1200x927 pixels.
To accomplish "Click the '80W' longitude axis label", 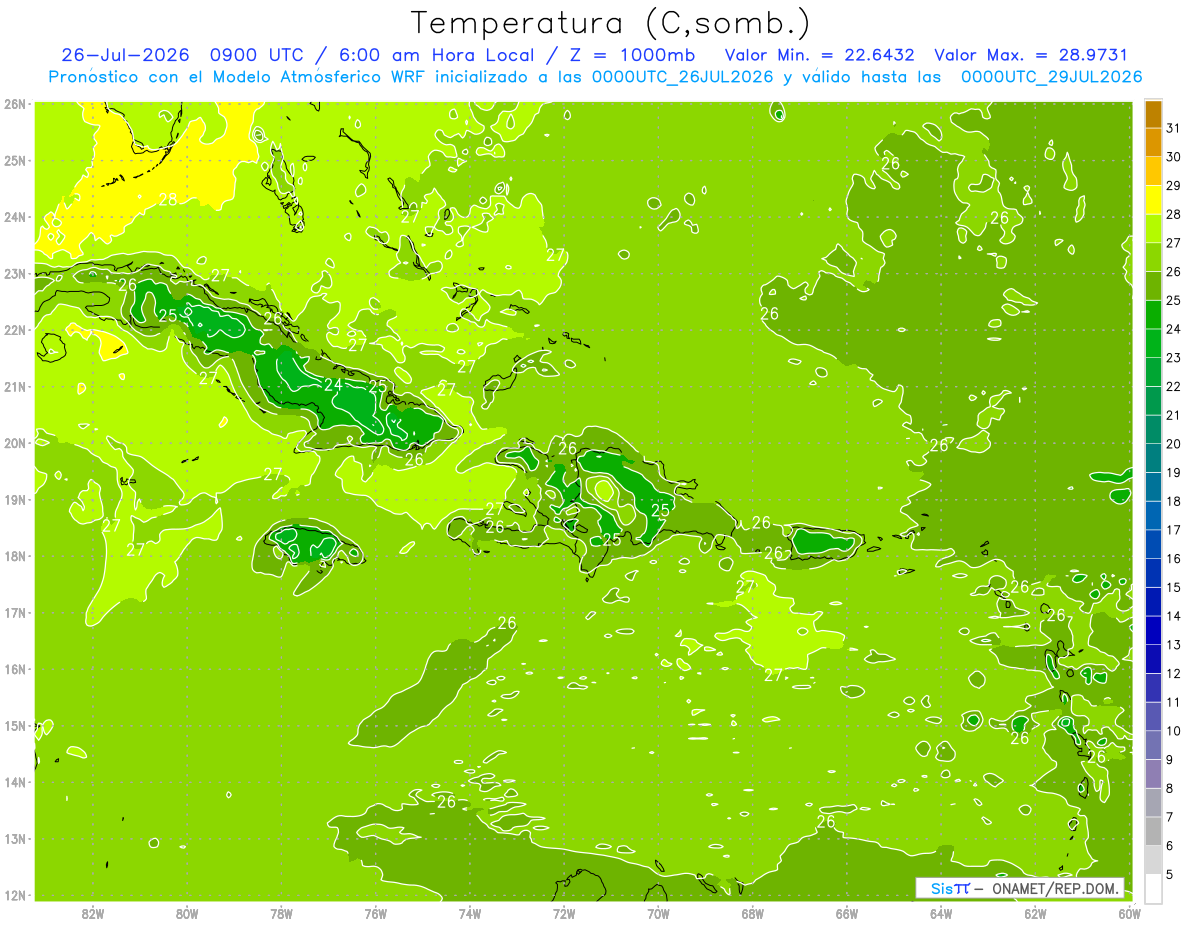I will click(x=186, y=913).
